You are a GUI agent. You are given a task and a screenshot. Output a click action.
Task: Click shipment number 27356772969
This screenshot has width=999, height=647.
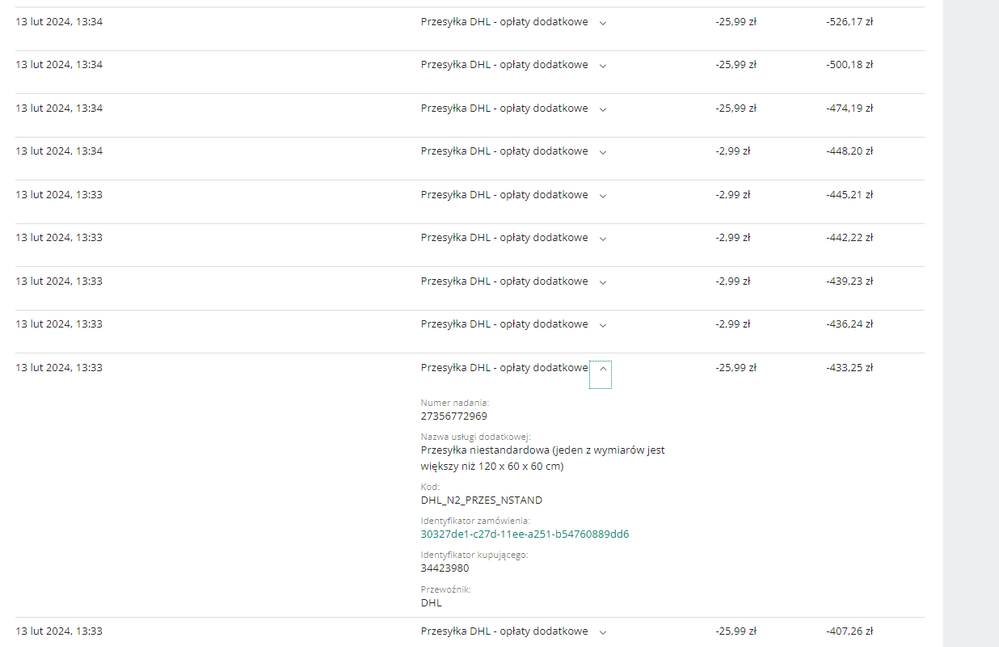pos(454,416)
